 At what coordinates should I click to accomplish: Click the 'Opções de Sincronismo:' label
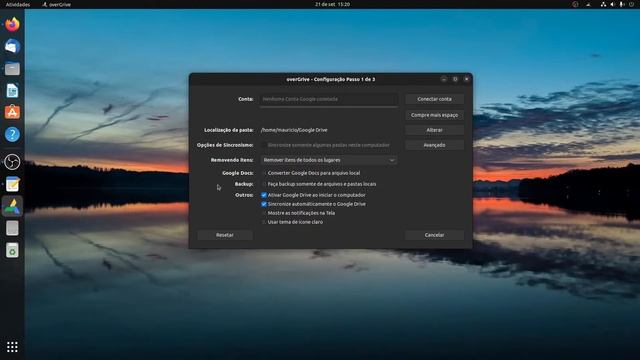click(225, 145)
